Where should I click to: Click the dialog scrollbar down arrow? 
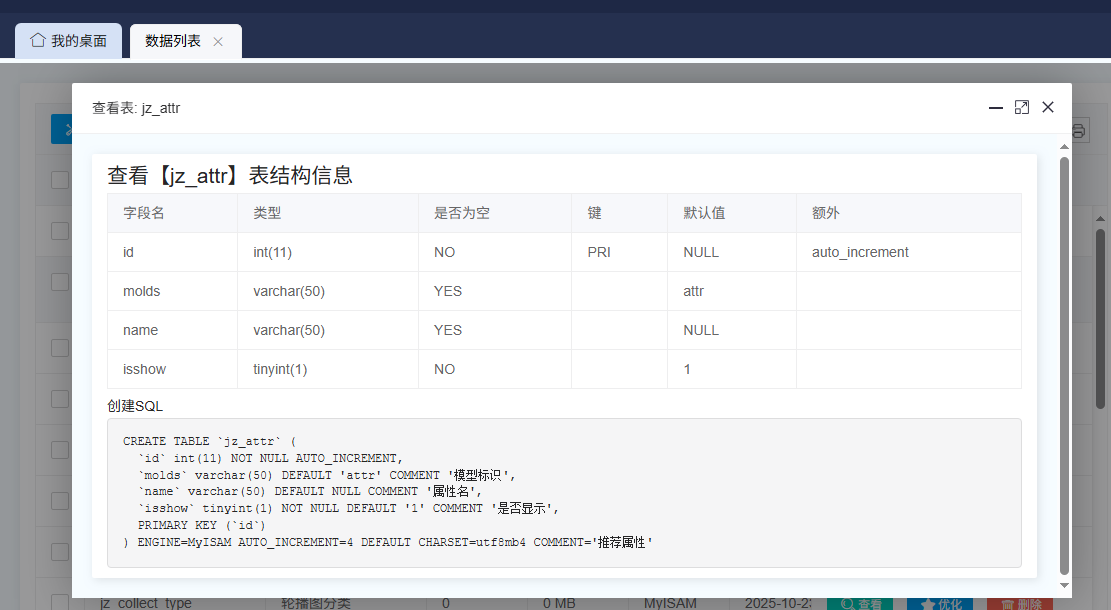pyautogui.click(x=1064, y=585)
